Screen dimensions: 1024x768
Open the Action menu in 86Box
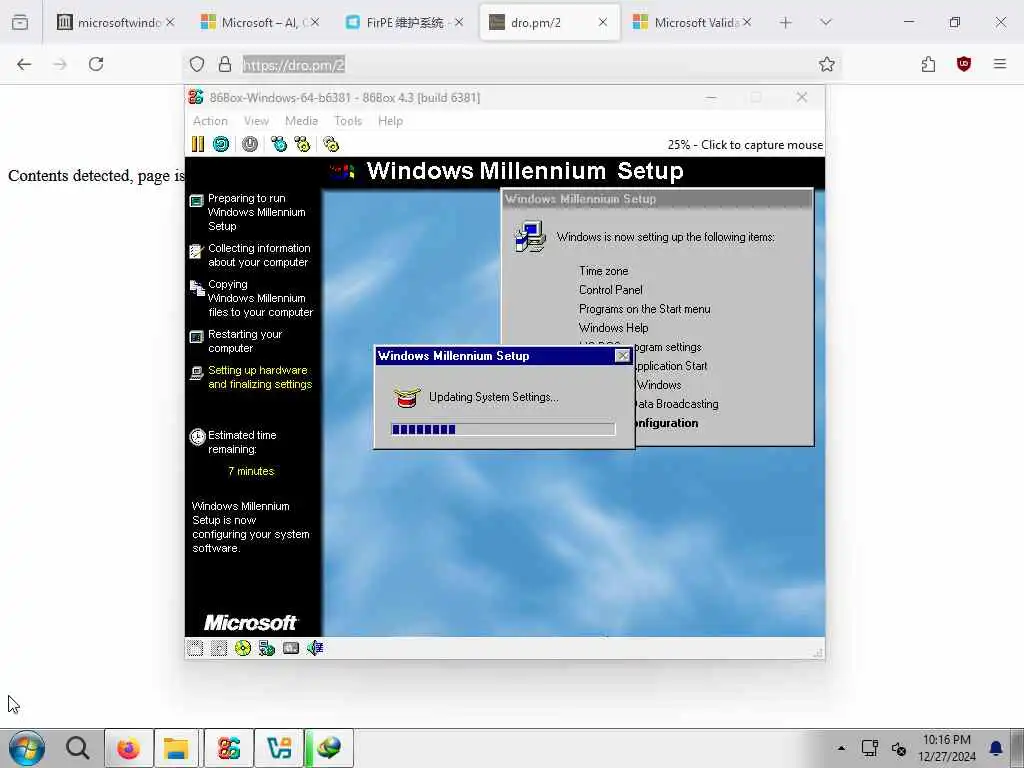pos(210,121)
